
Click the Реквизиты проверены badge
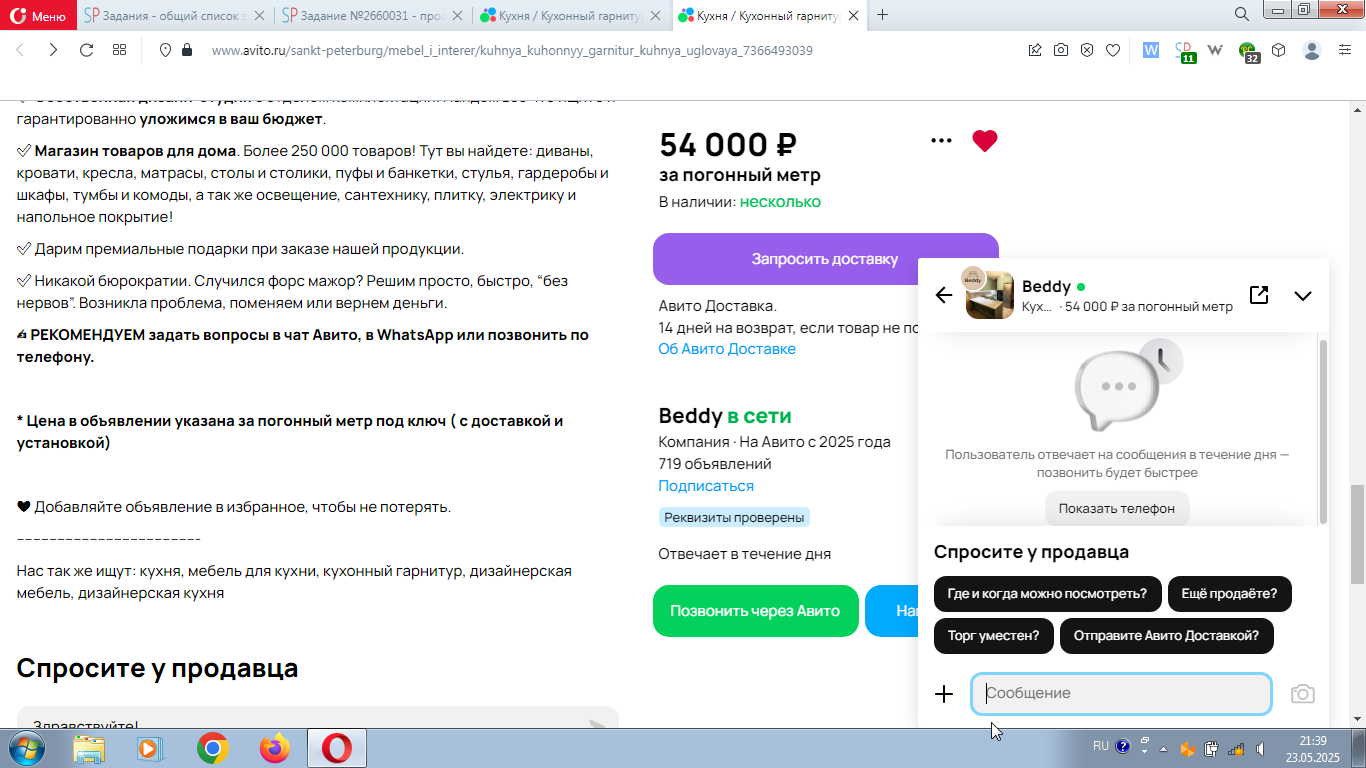734,517
